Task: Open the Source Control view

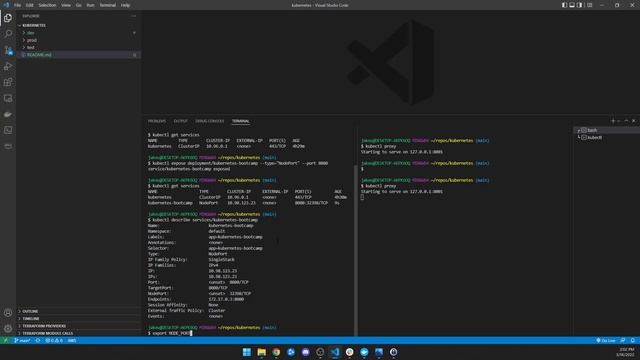Action: pos(8,50)
